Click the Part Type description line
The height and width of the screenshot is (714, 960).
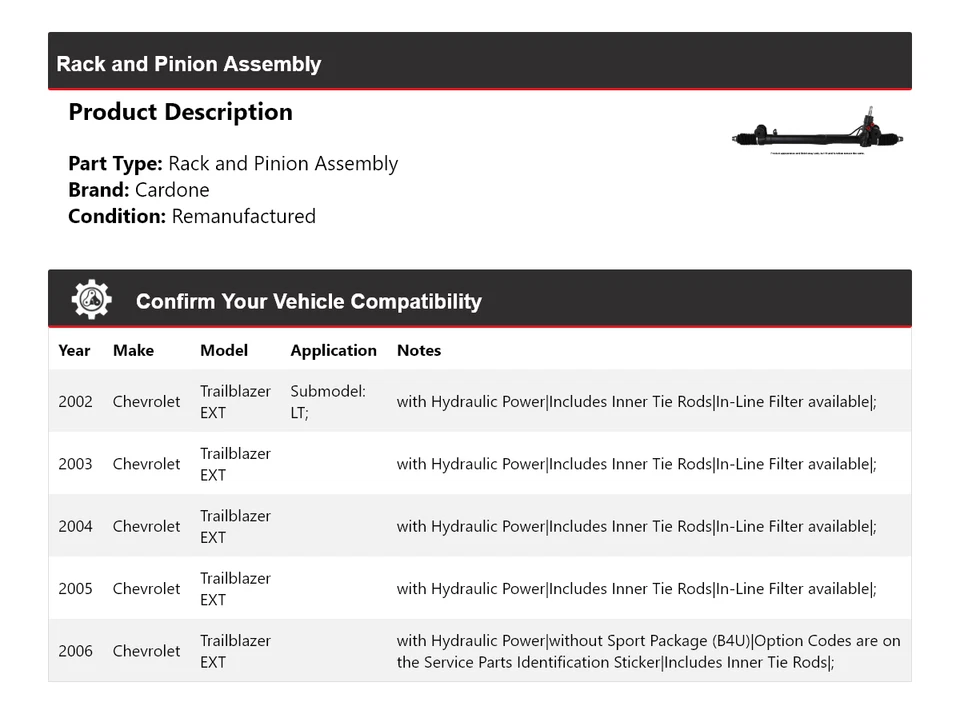pos(233,164)
